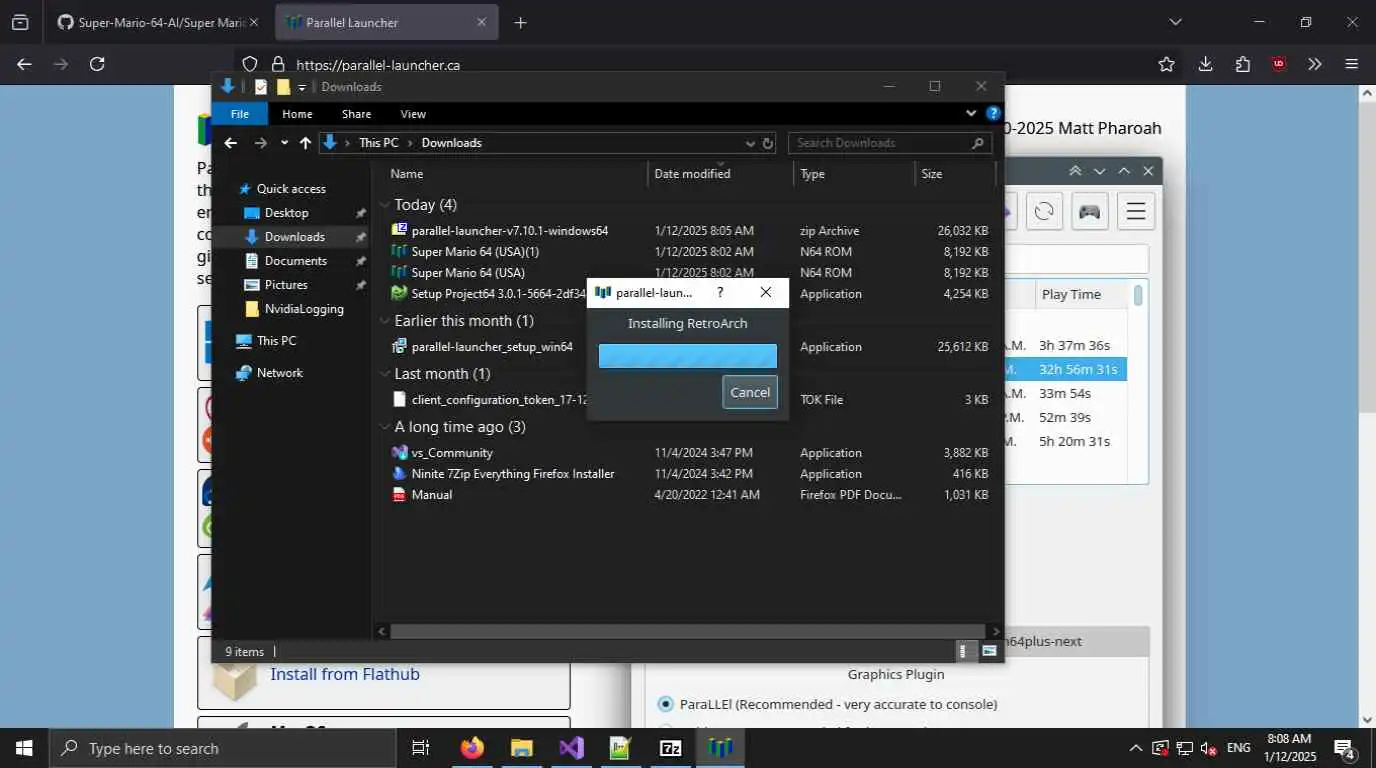Click the blue Explorer help icon
Screen dimensions: 1376x768
(993, 113)
